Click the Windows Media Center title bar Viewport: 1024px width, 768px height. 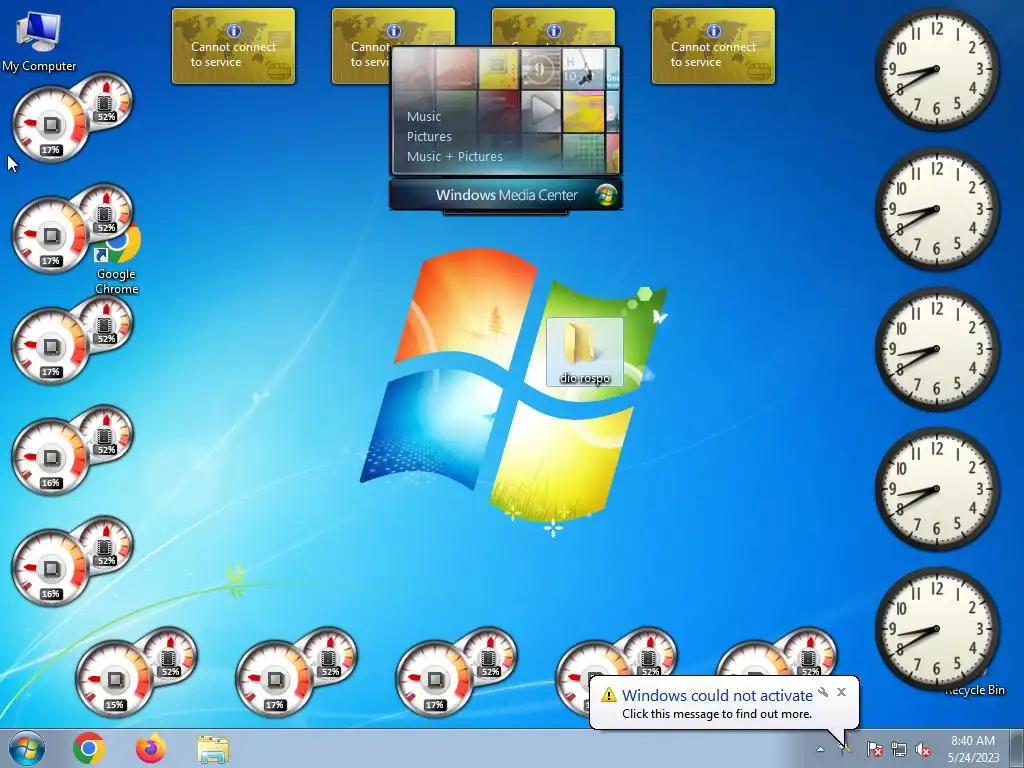pyautogui.click(x=506, y=195)
